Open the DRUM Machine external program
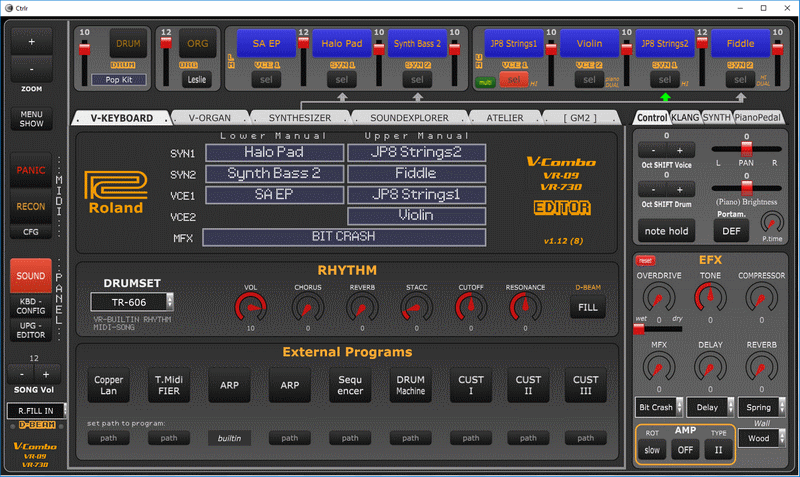Viewport: 800px width, 477px height. 410,385
